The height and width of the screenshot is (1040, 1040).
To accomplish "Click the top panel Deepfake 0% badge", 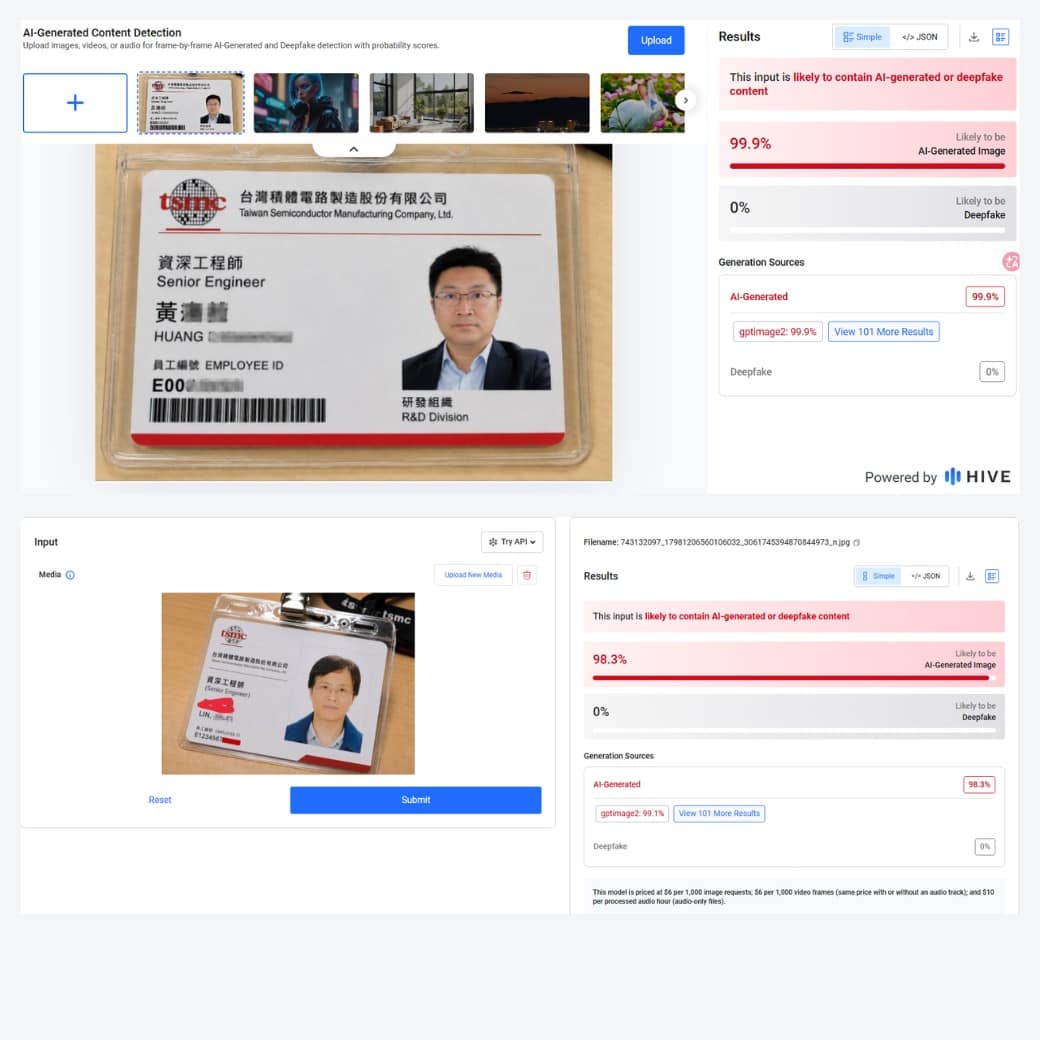I will click(x=992, y=371).
